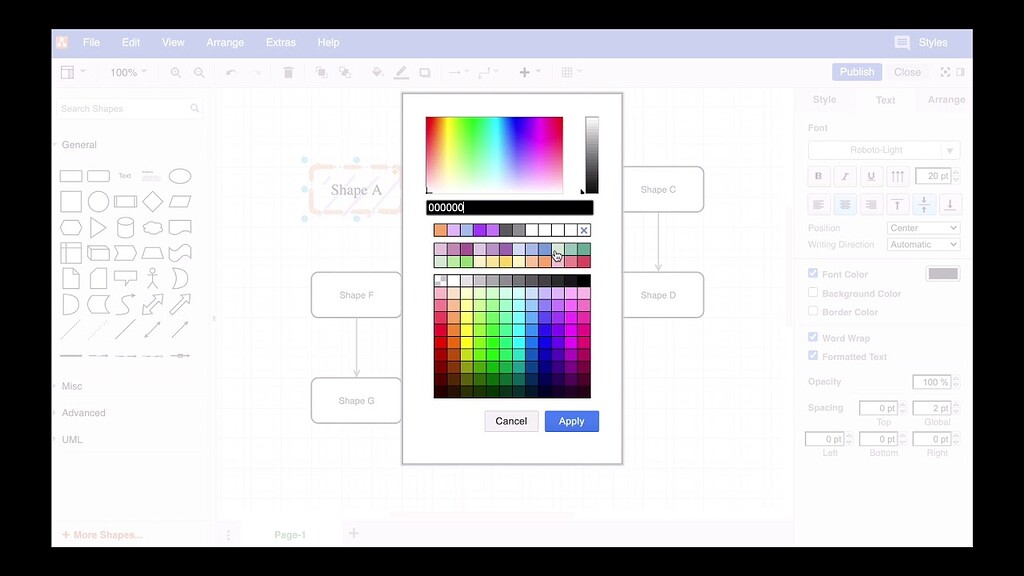This screenshot has height=576, width=1024.
Task: Click the hex color input field
Action: pyautogui.click(x=510, y=207)
